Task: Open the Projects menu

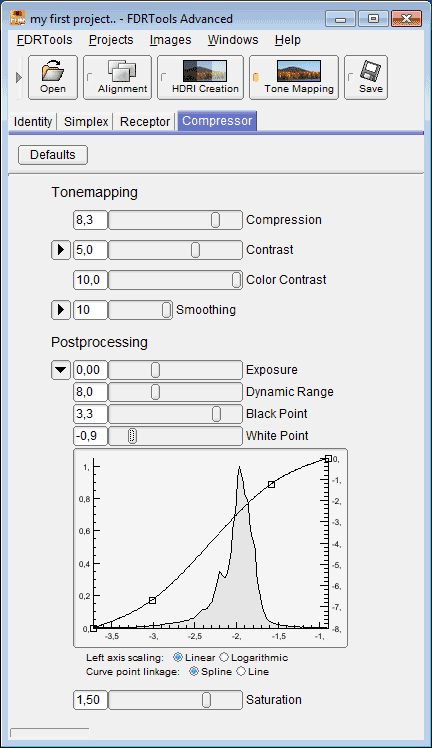Action: (111, 40)
